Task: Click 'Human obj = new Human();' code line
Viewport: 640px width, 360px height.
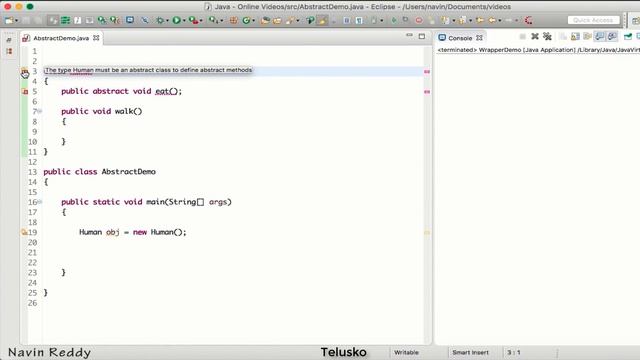Action: 133,232
